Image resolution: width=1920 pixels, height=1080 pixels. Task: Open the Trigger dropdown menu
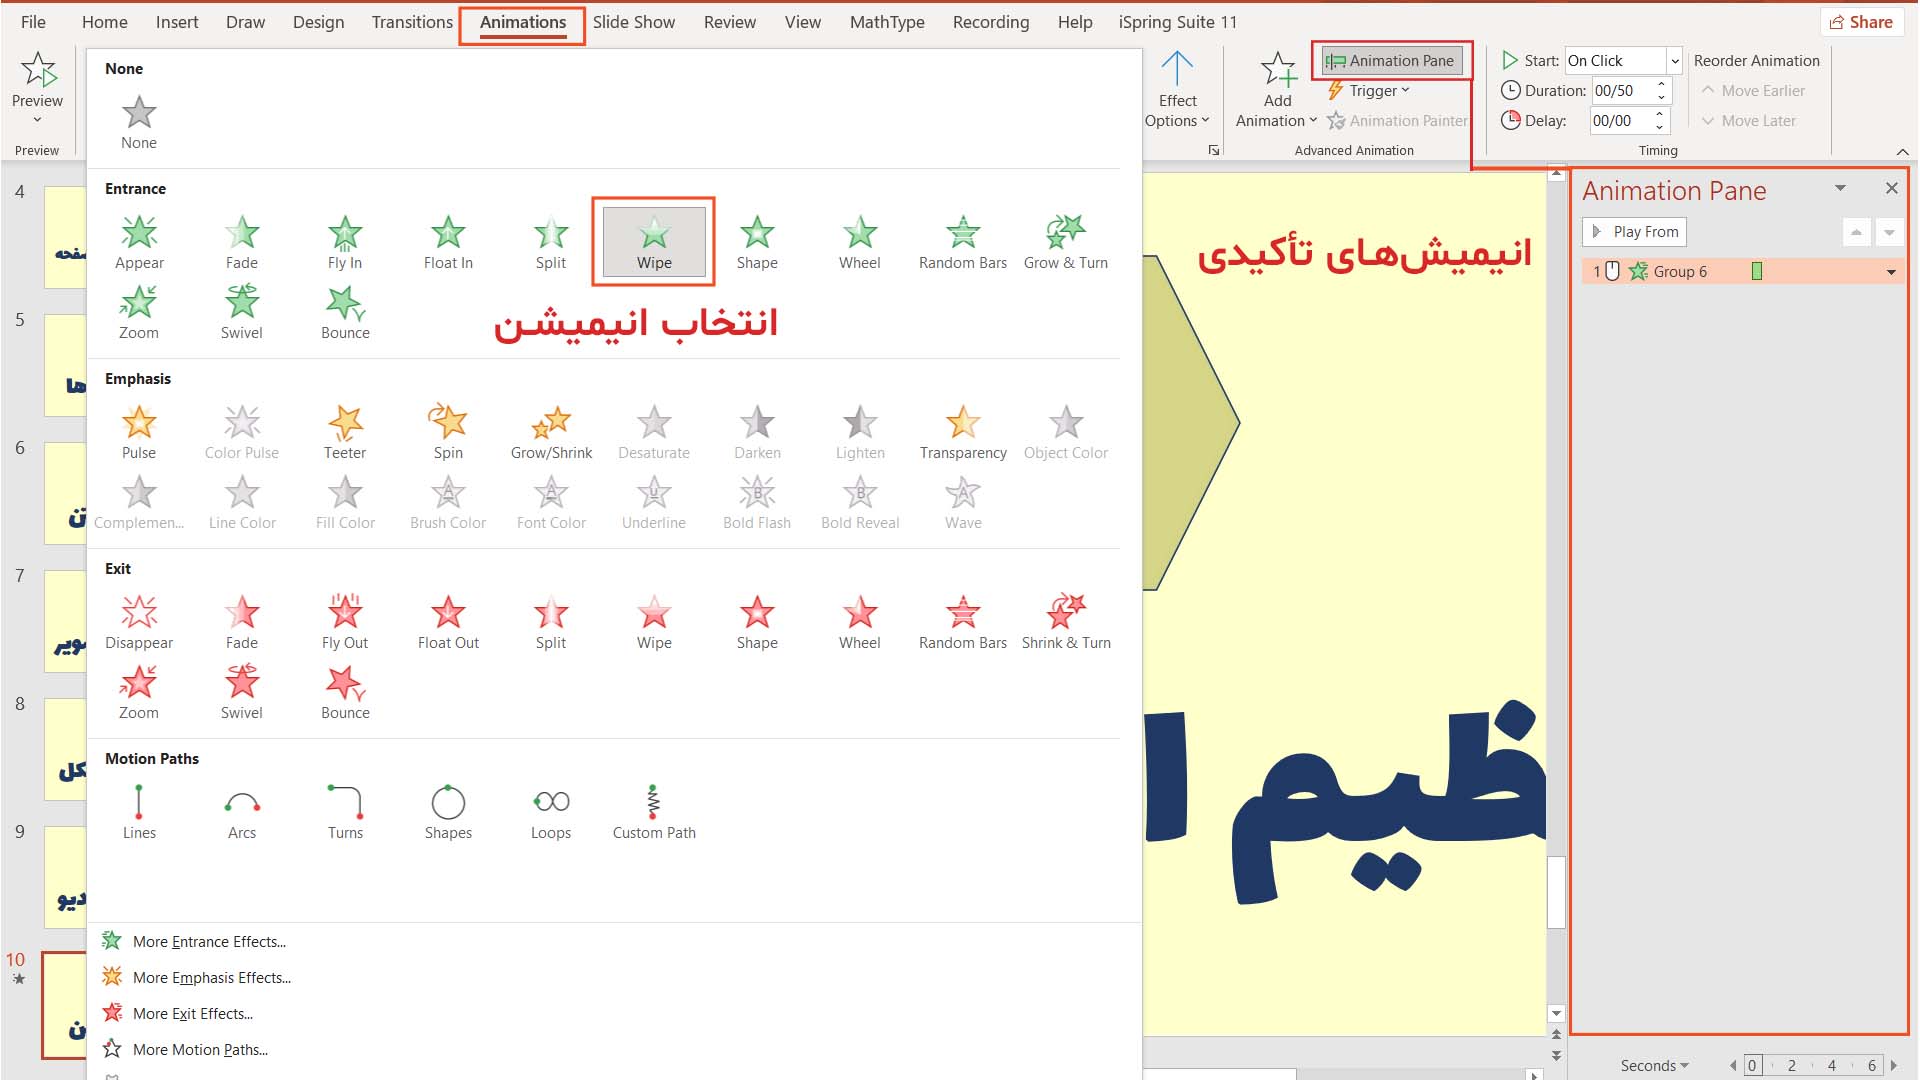[x=1371, y=90]
